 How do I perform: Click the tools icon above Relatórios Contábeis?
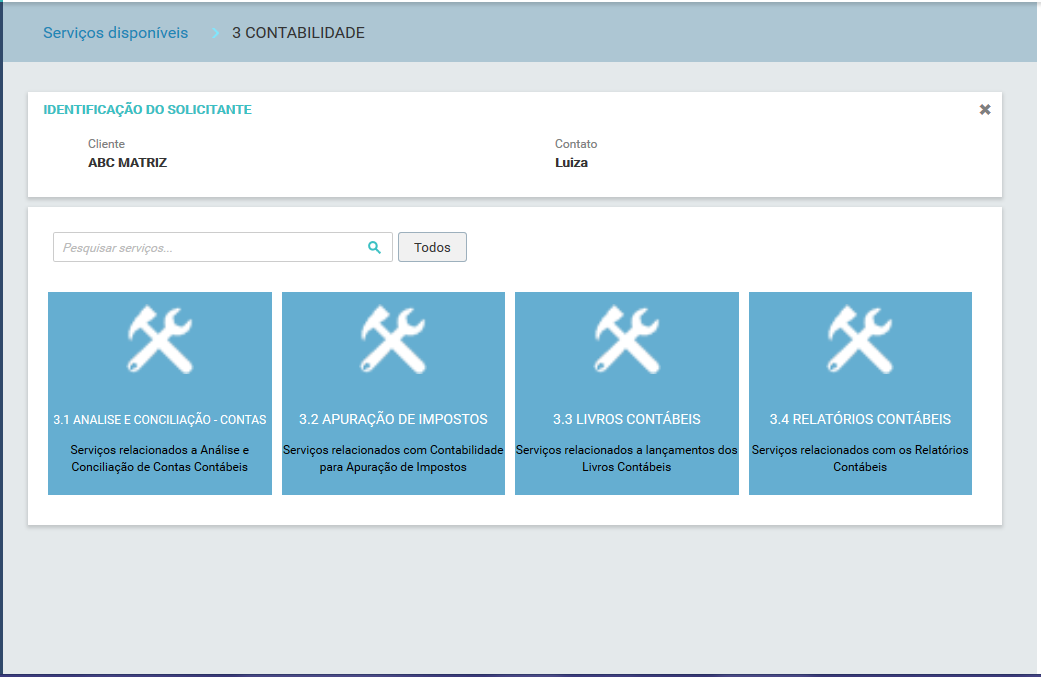pos(860,340)
